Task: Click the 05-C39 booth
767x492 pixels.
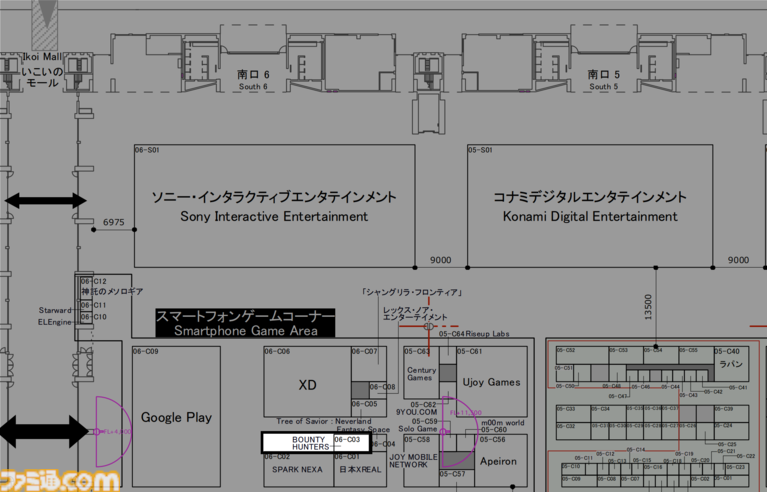Action: coord(731,413)
